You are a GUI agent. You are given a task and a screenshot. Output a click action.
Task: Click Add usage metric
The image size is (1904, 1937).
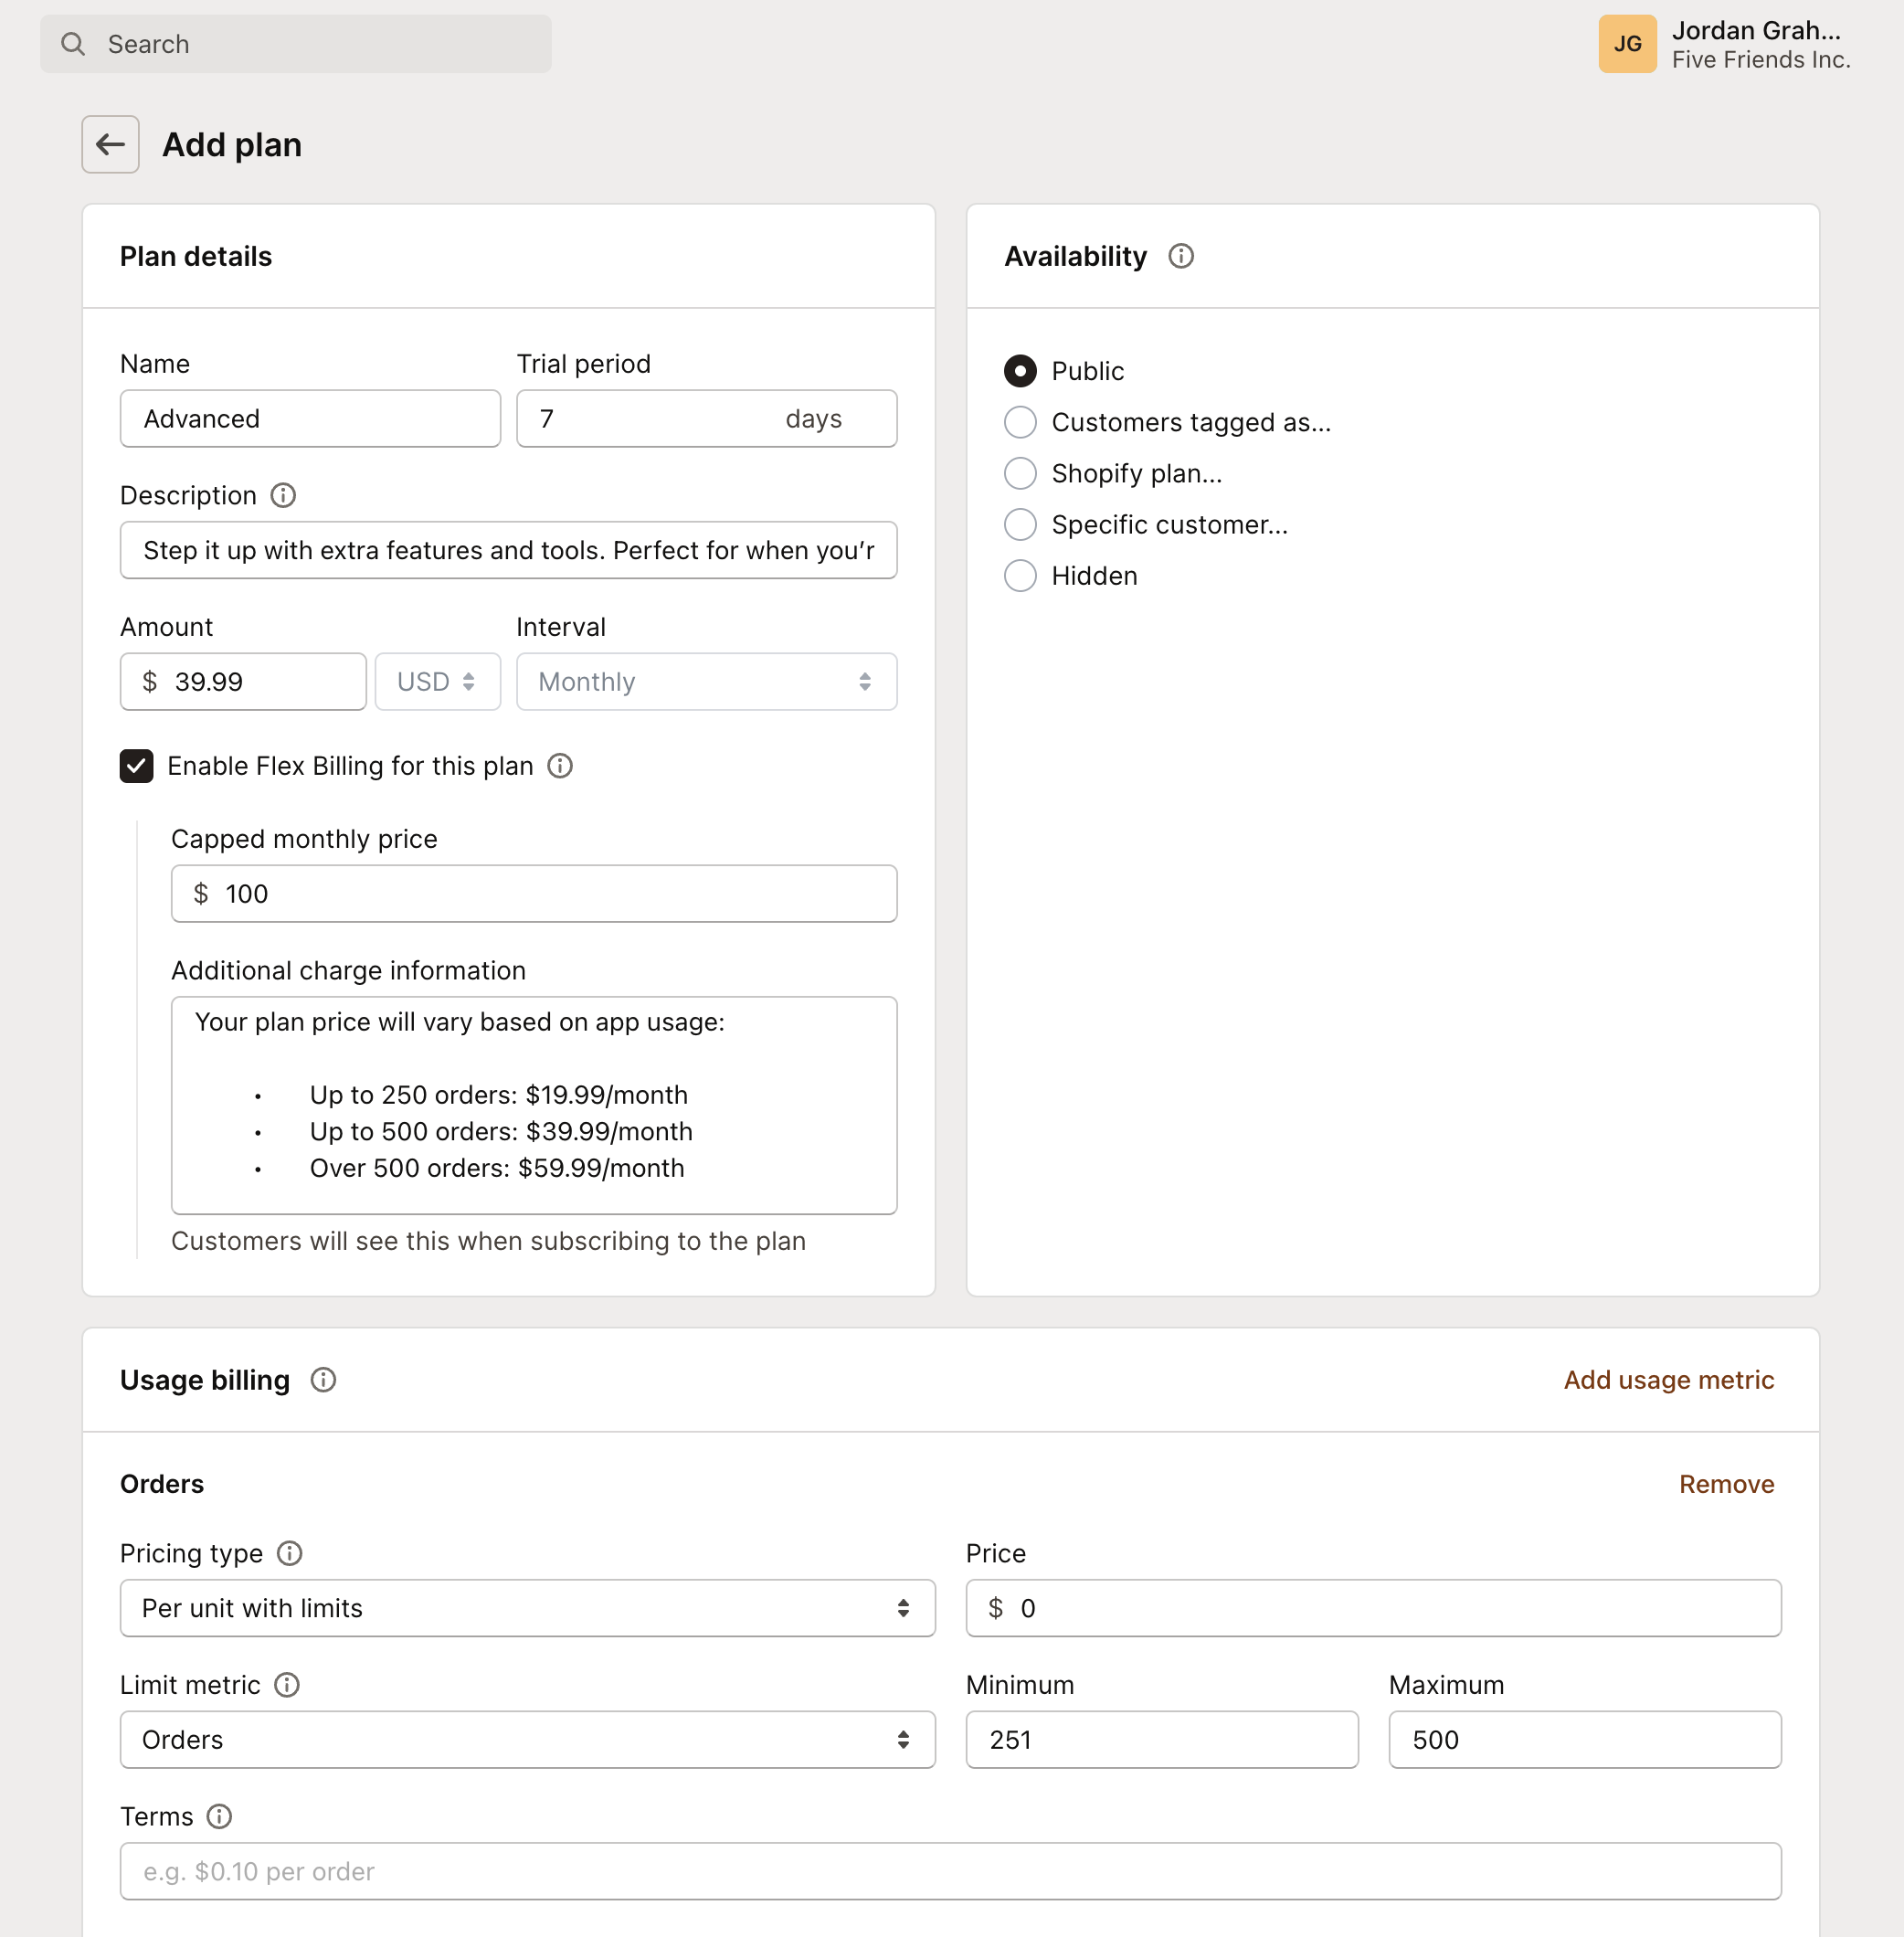(x=1667, y=1380)
